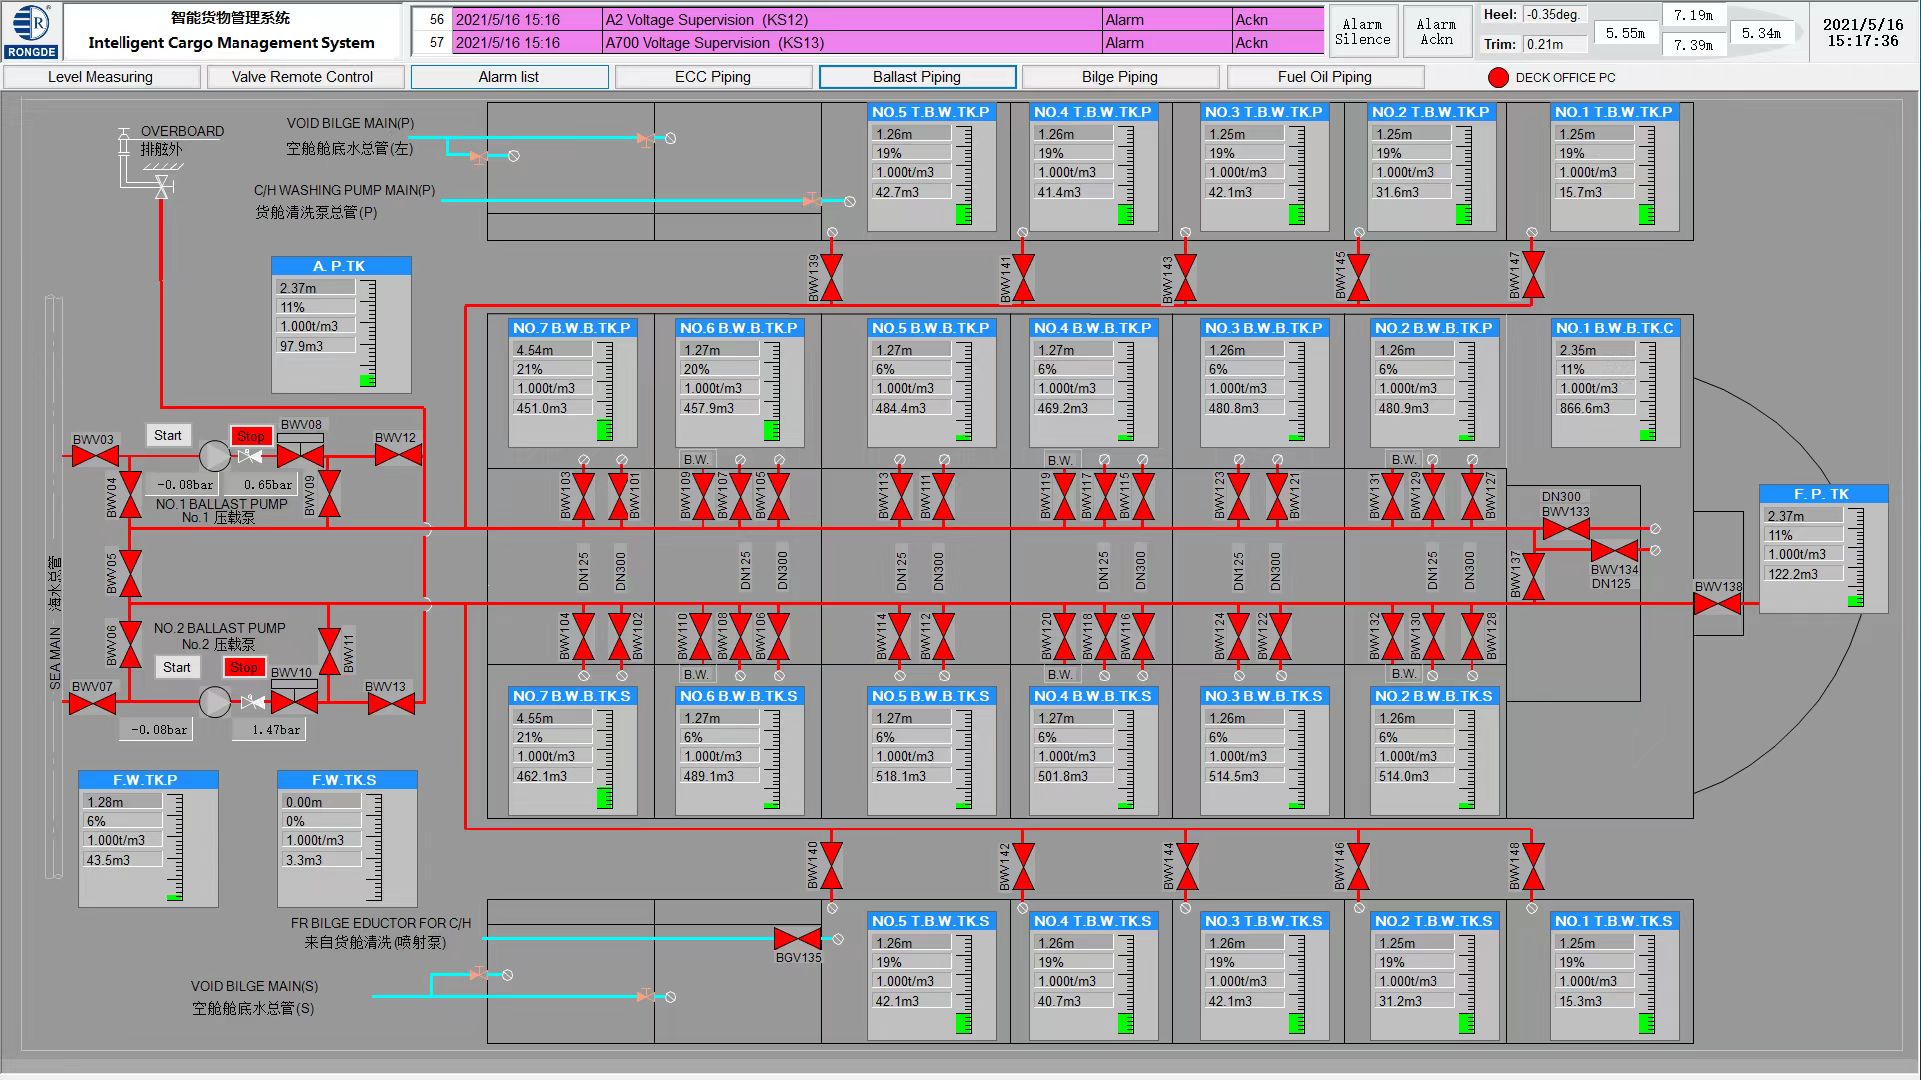Click the BWV03 sea main valve
Viewport: 1921px width, 1080px height.
[96, 456]
